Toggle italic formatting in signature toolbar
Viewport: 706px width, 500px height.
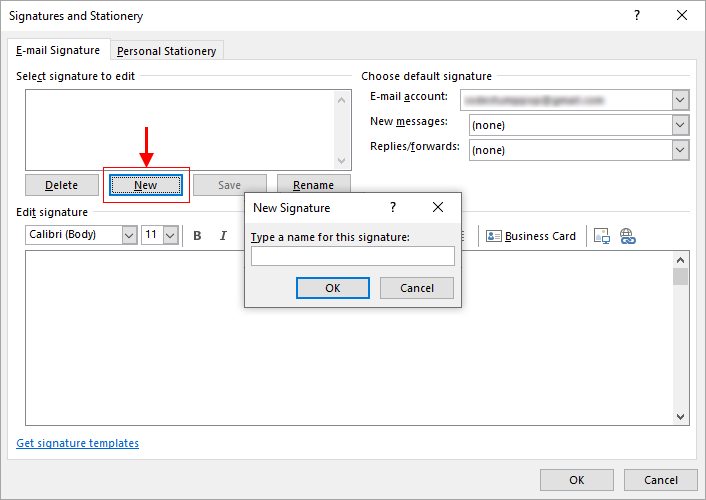[225, 236]
